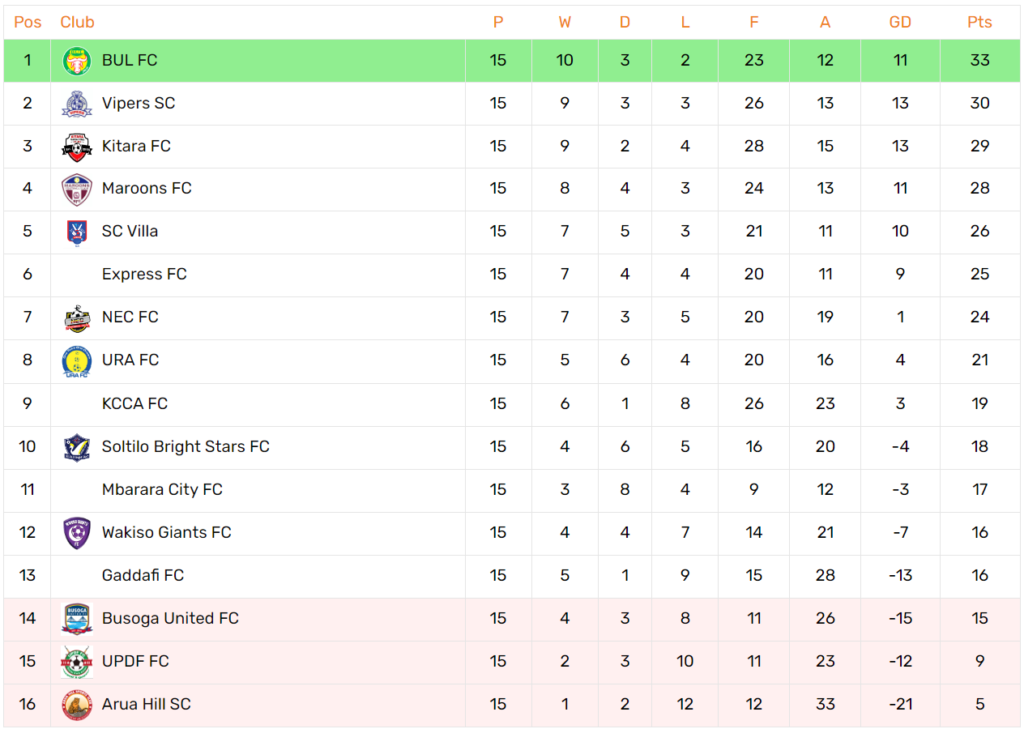1024x729 pixels.
Task: Click the GD column header
Action: [x=900, y=22]
